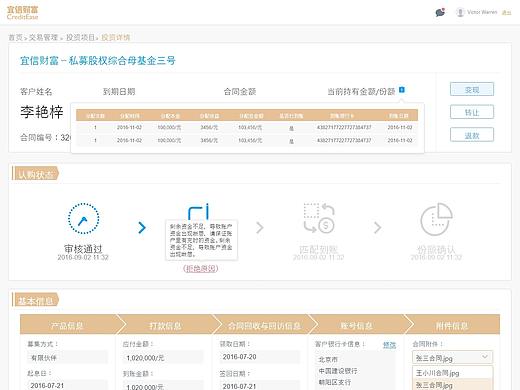
Task: Click the 转让 button
Action: tap(472, 112)
